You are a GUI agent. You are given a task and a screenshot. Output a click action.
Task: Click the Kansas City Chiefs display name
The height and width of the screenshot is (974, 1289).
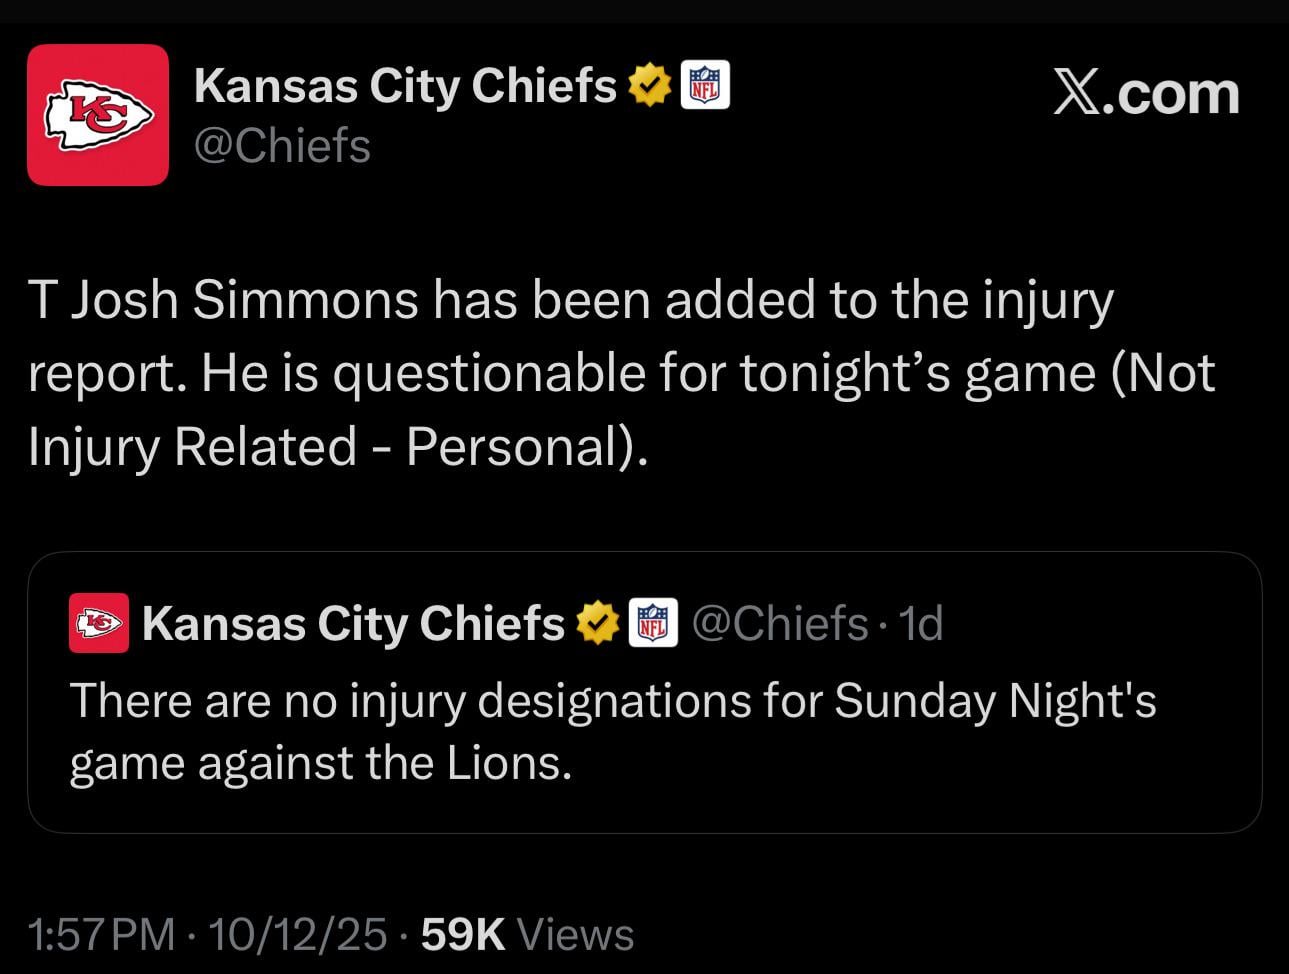(405, 84)
